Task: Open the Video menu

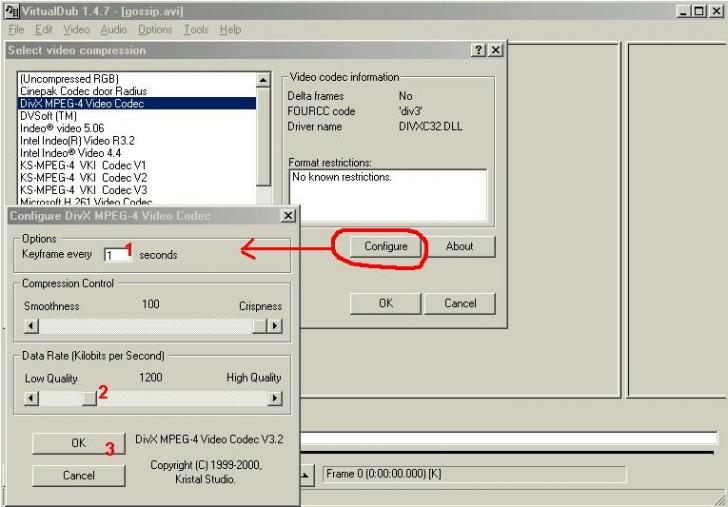Action: point(77,30)
